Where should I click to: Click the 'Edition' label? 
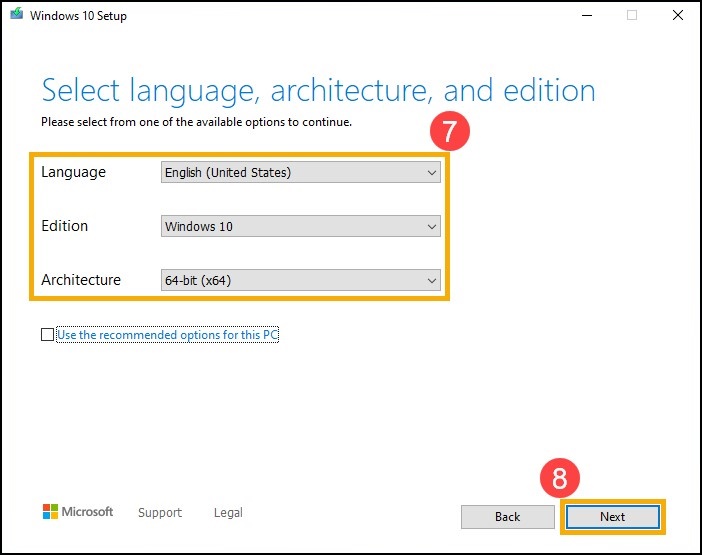click(64, 226)
